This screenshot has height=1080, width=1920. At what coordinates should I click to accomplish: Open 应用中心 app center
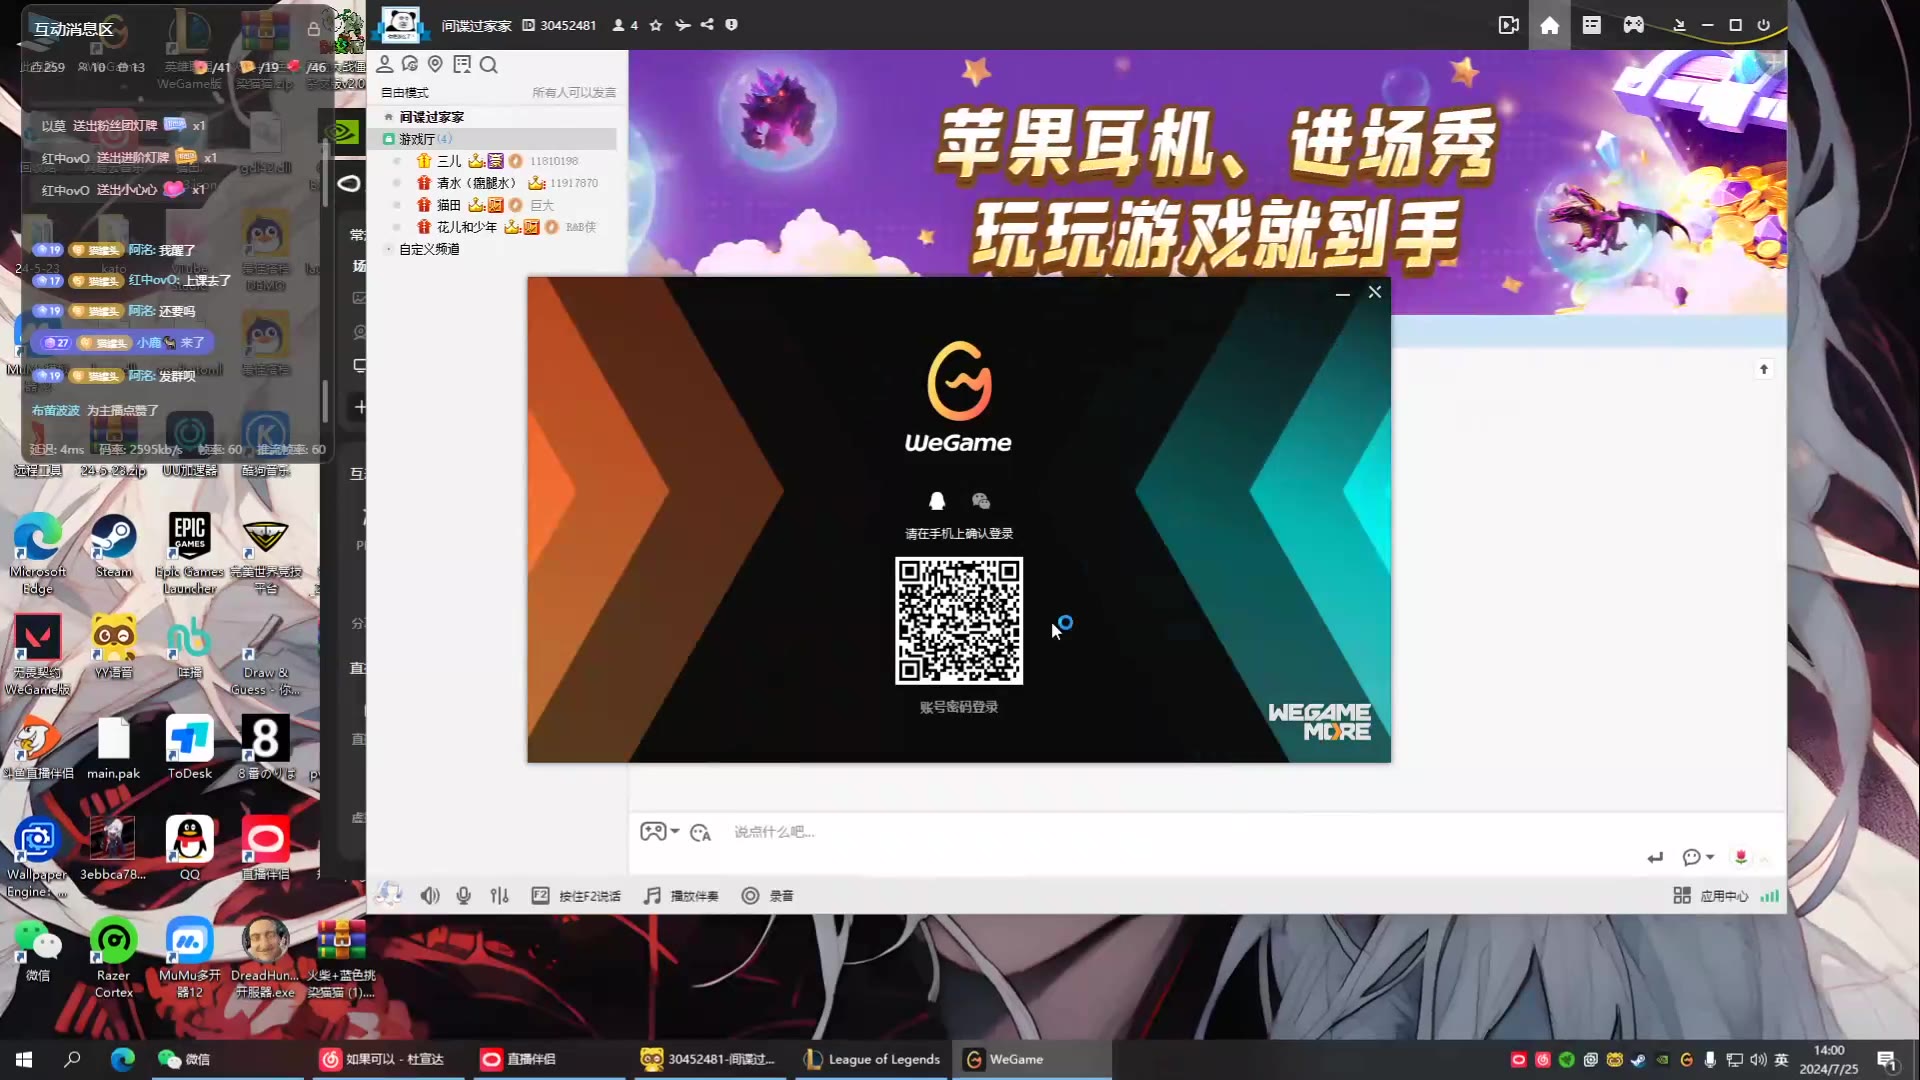[1711, 896]
